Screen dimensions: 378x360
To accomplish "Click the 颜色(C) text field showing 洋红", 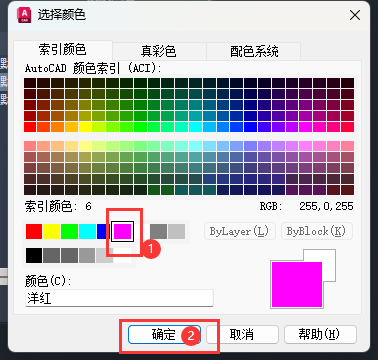I will [119, 298].
